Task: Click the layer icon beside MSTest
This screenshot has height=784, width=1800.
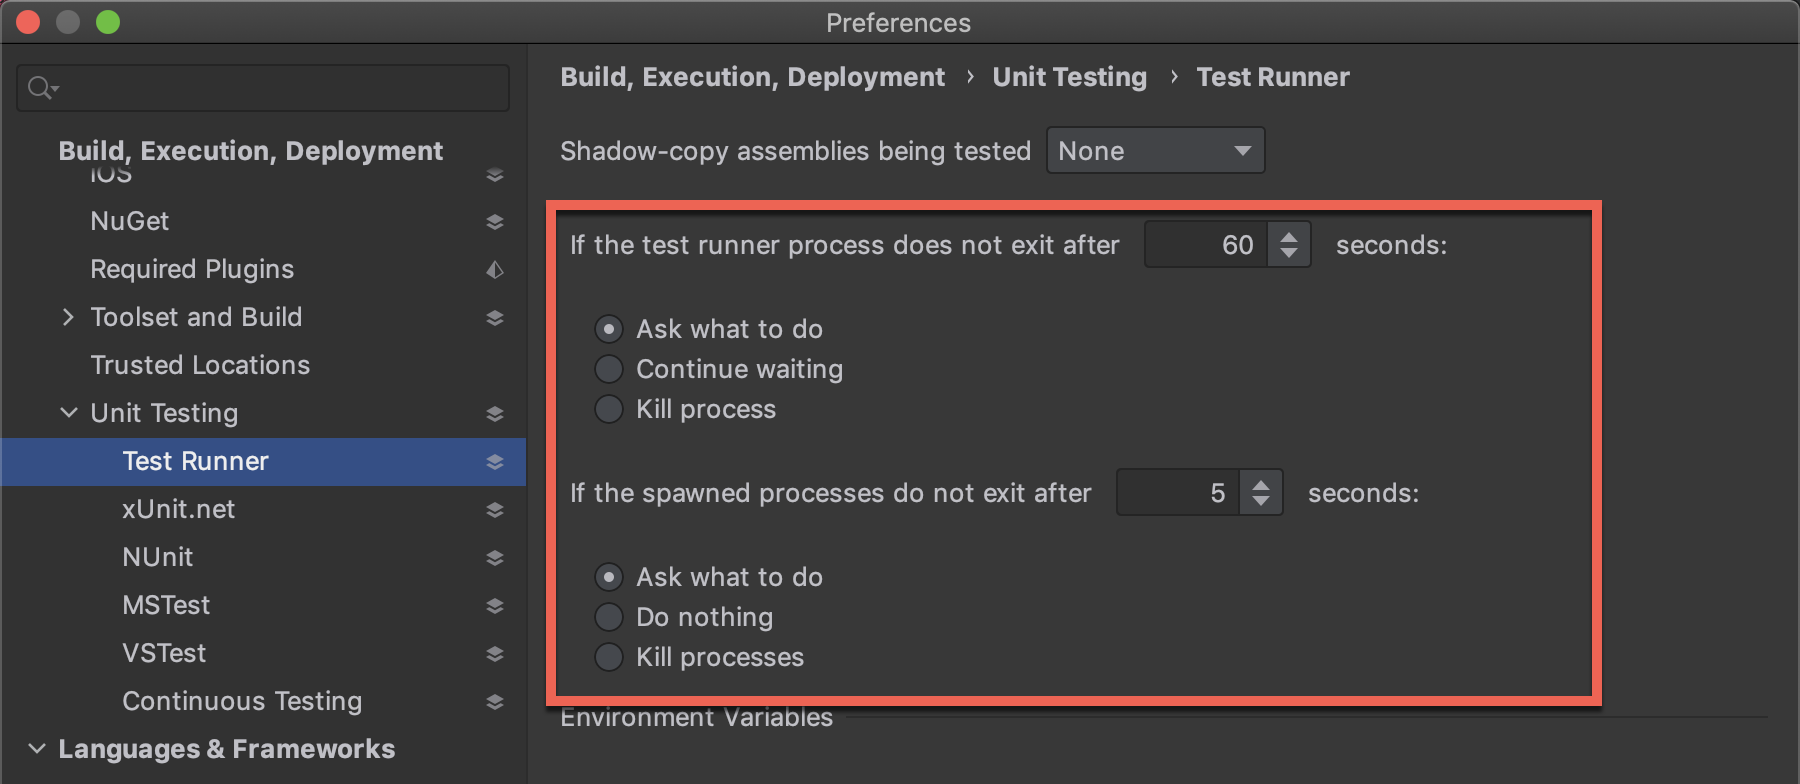Action: point(494,606)
